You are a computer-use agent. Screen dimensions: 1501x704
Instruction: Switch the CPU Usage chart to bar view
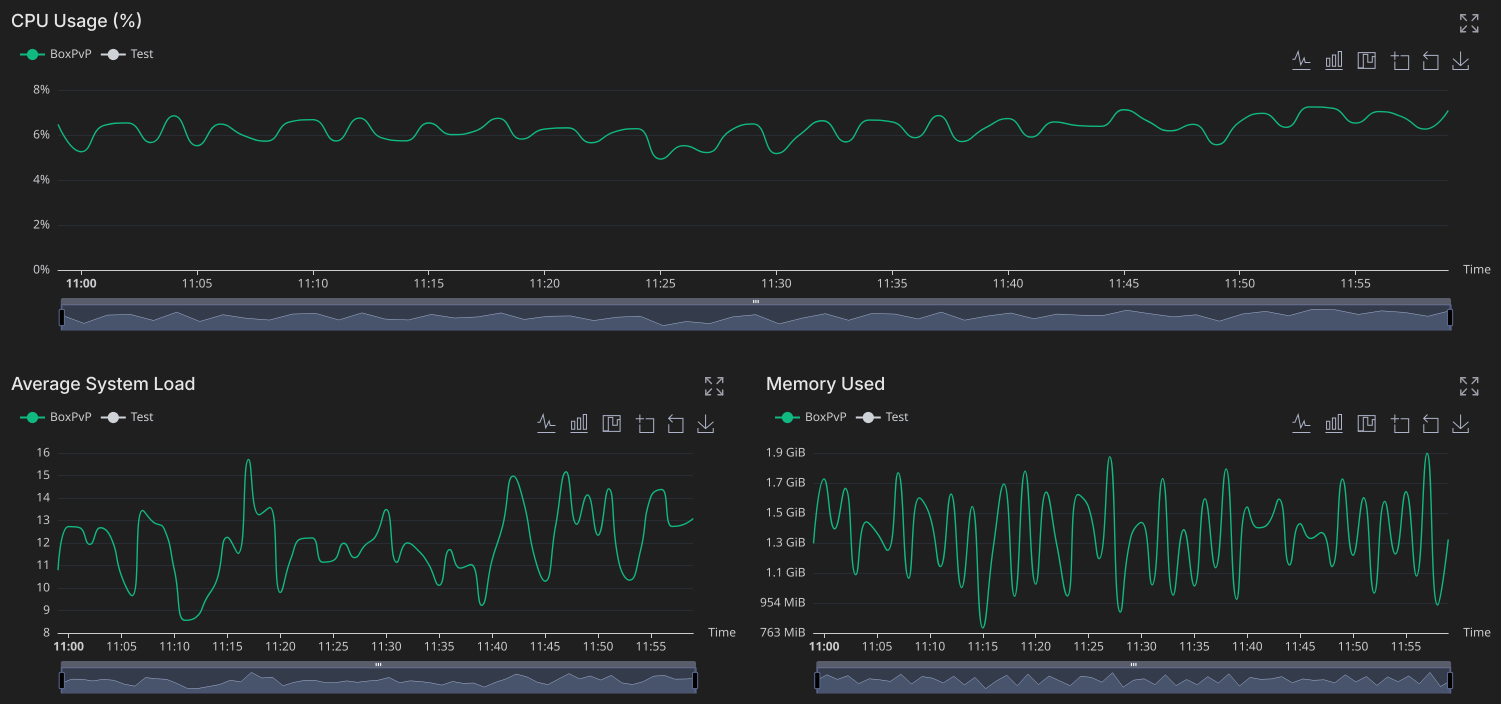click(1333, 60)
